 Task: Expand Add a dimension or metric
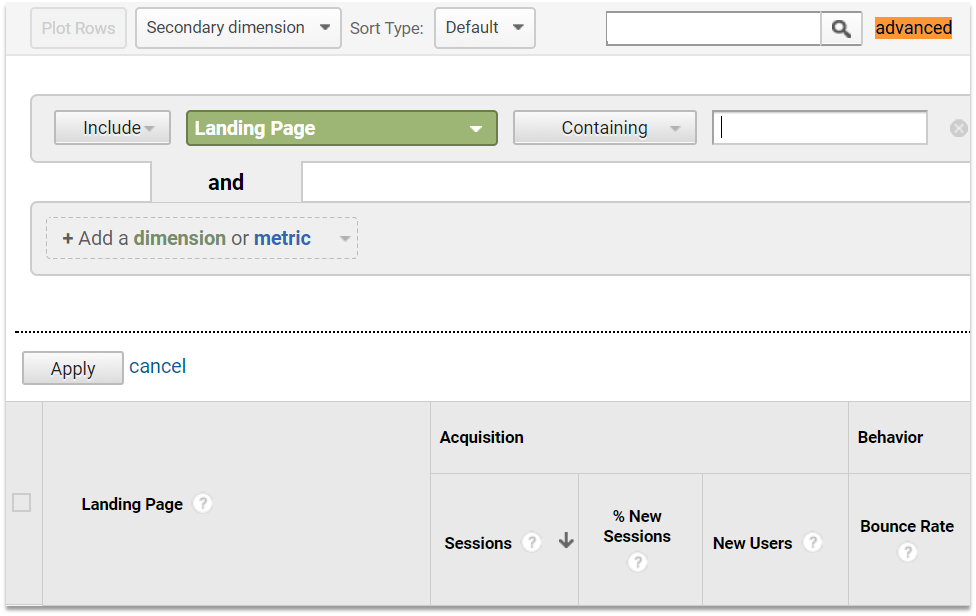point(202,238)
